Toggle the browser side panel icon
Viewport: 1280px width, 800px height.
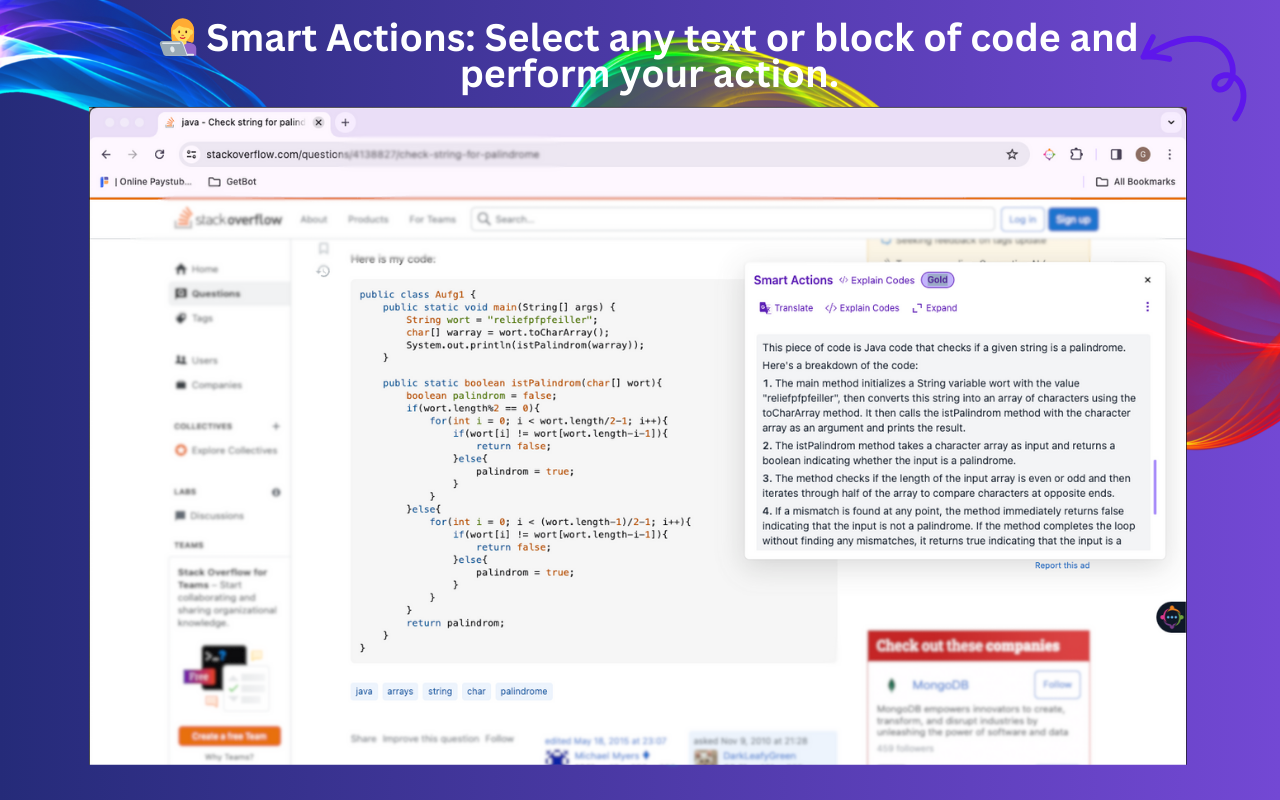tap(1116, 154)
